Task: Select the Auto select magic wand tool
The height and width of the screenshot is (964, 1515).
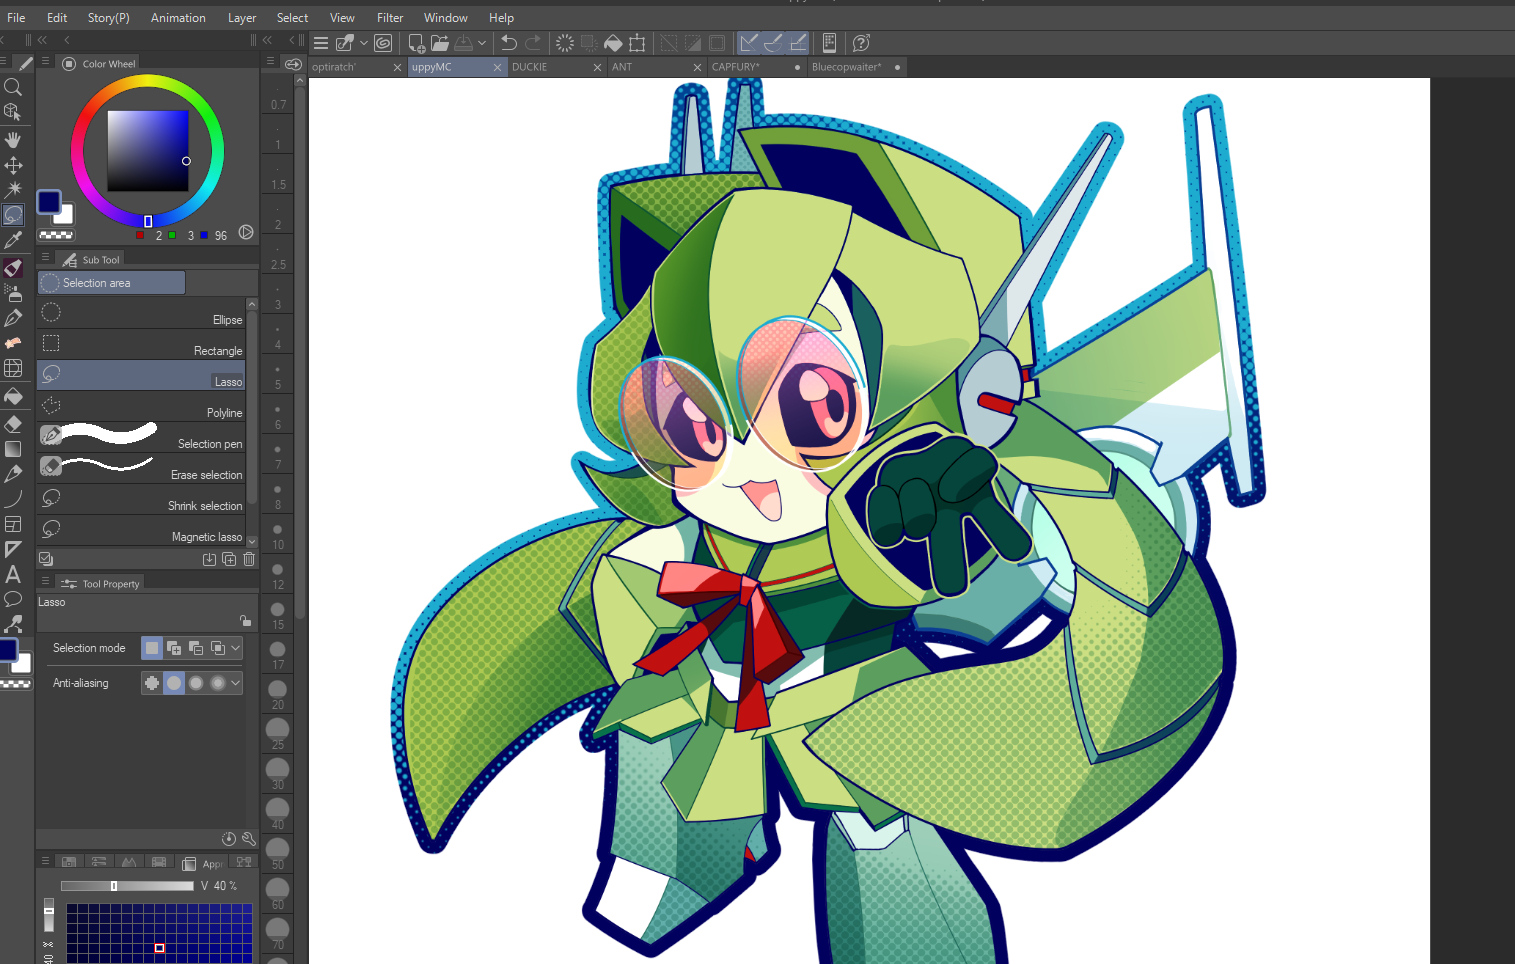Action: click(13, 189)
